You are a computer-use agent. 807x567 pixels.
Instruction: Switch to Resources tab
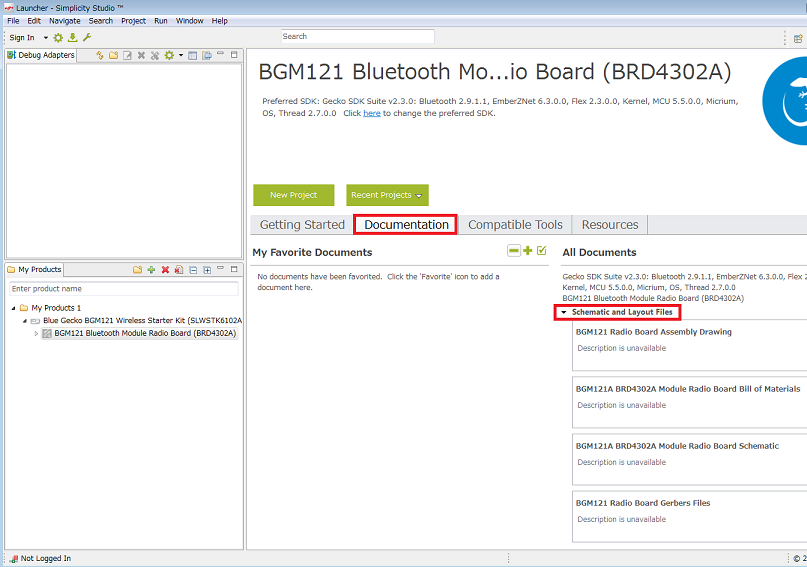coord(610,225)
